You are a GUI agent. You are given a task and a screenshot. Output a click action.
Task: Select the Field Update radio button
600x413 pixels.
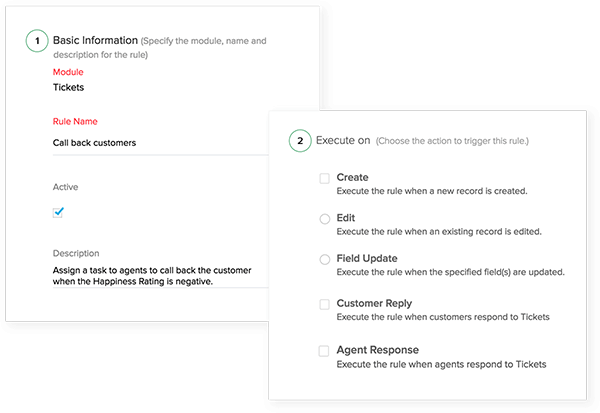tap(324, 259)
